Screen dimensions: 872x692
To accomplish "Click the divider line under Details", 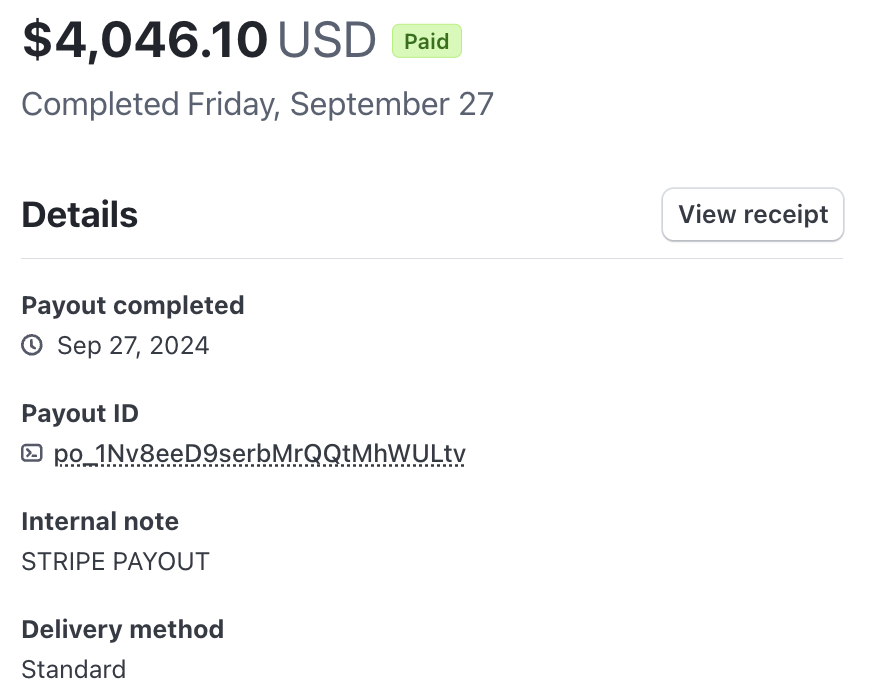I will click(x=432, y=259).
